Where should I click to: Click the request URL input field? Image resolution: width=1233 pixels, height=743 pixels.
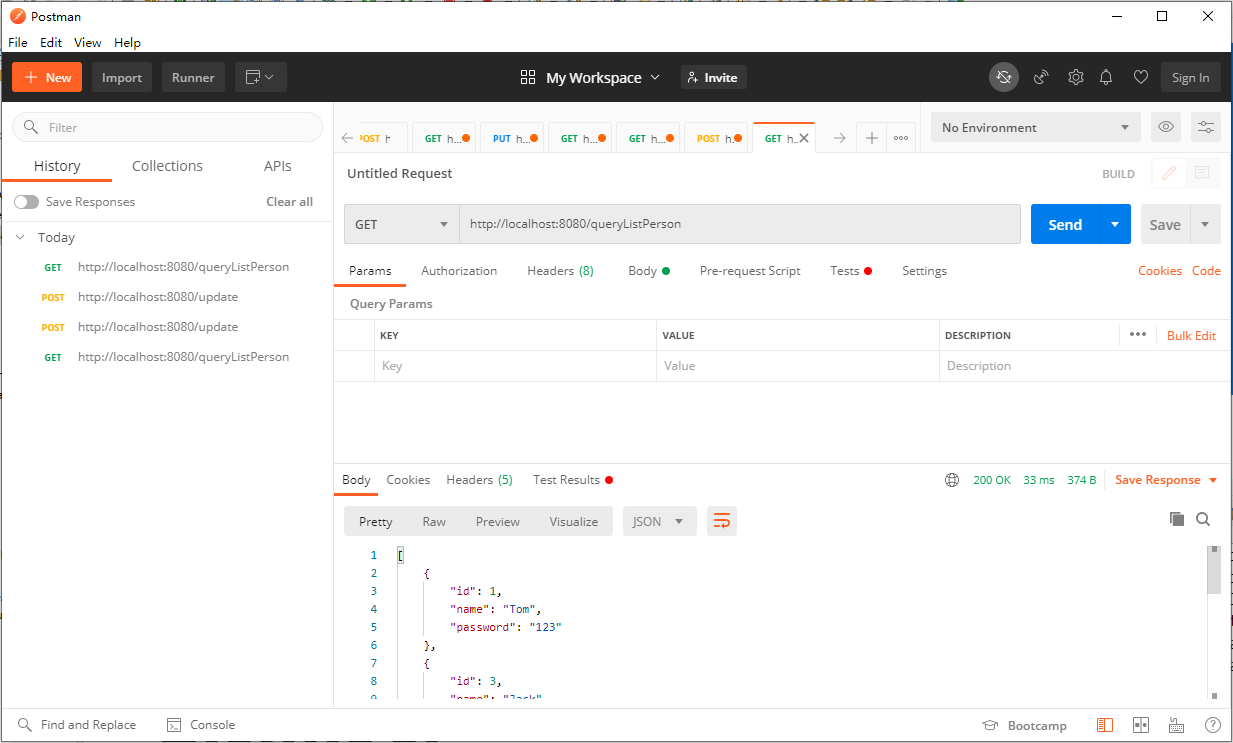click(x=740, y=224)
